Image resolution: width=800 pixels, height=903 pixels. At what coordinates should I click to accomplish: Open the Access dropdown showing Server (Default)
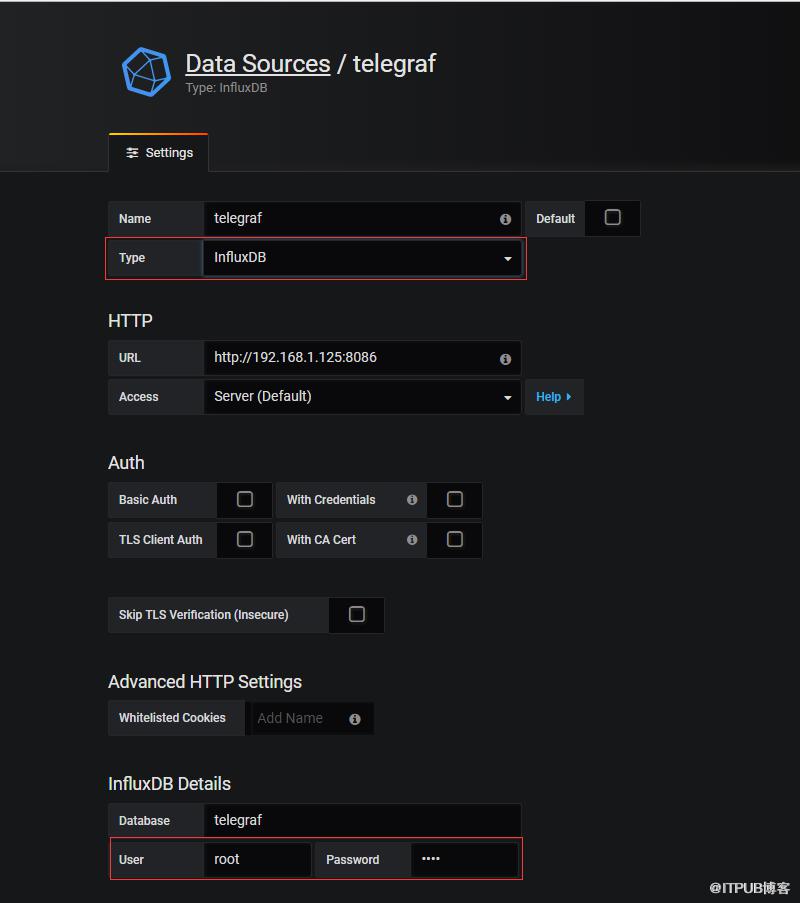pos(362,397)
